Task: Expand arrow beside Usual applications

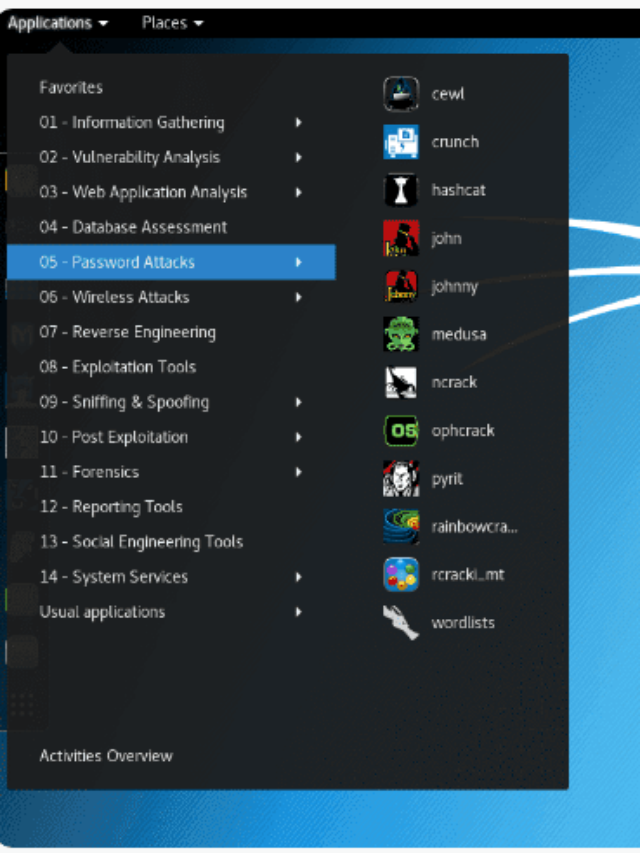Action: pyautogui.click(x=298, y=611)
